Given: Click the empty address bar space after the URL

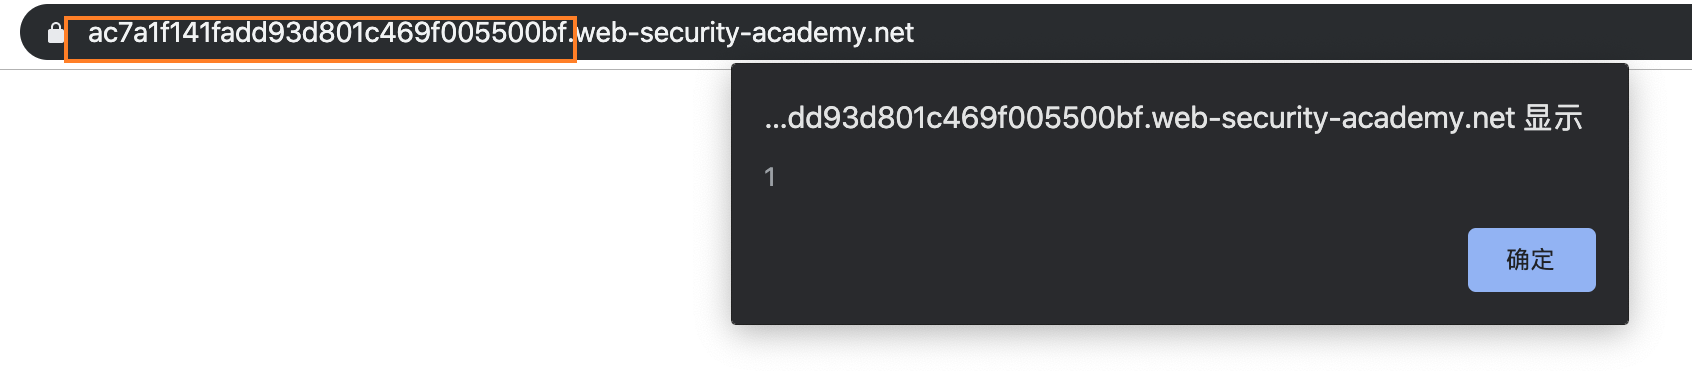Looking at the screenshot, I should (1300, 33).
